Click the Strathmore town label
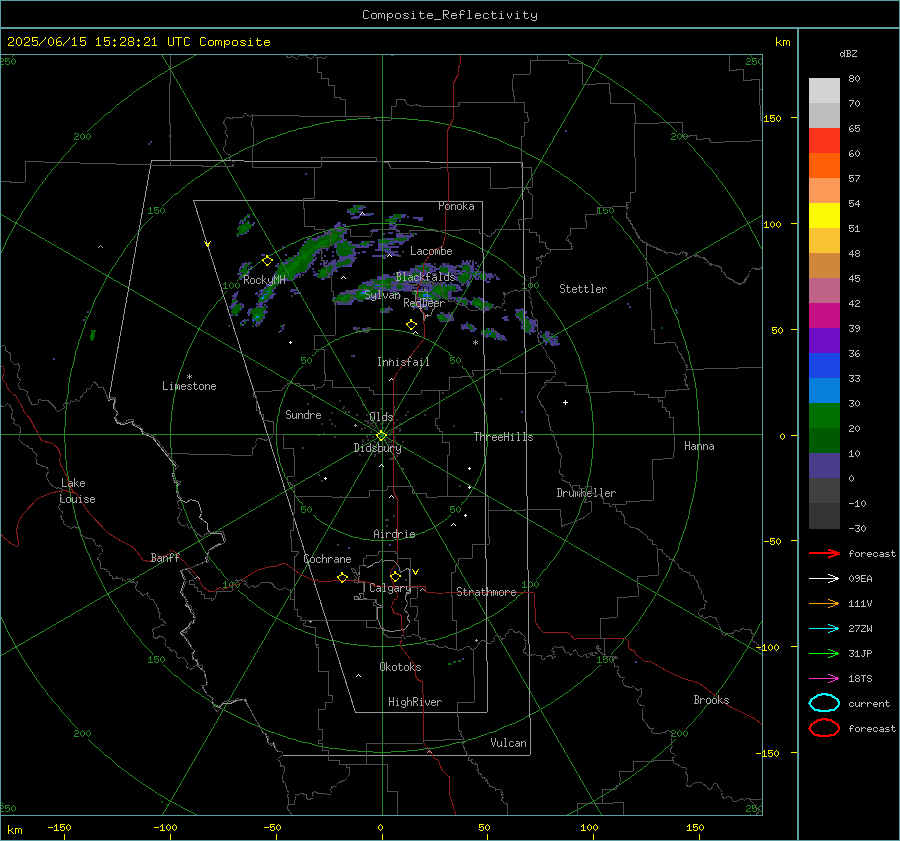 486,592
